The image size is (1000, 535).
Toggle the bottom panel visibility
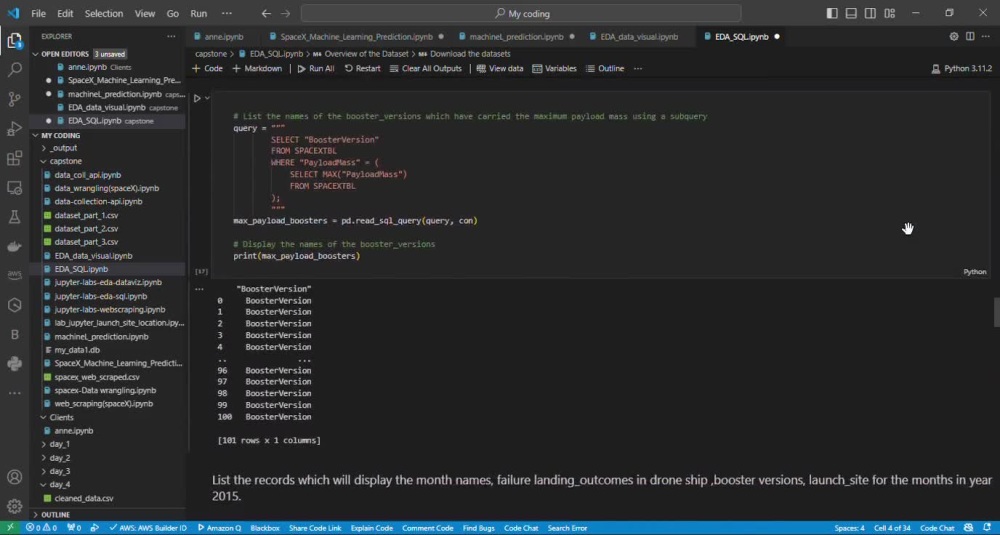point(851,13)
